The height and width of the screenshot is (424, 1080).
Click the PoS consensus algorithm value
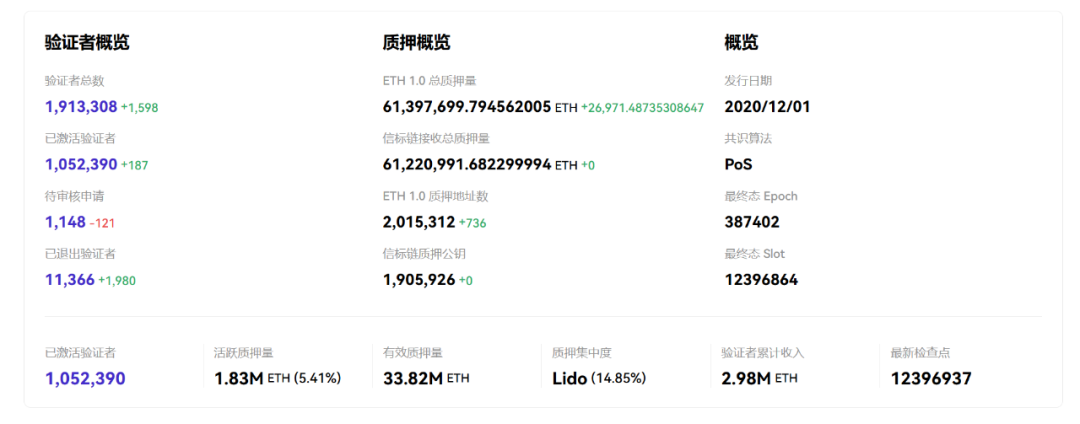click(738, 165)
